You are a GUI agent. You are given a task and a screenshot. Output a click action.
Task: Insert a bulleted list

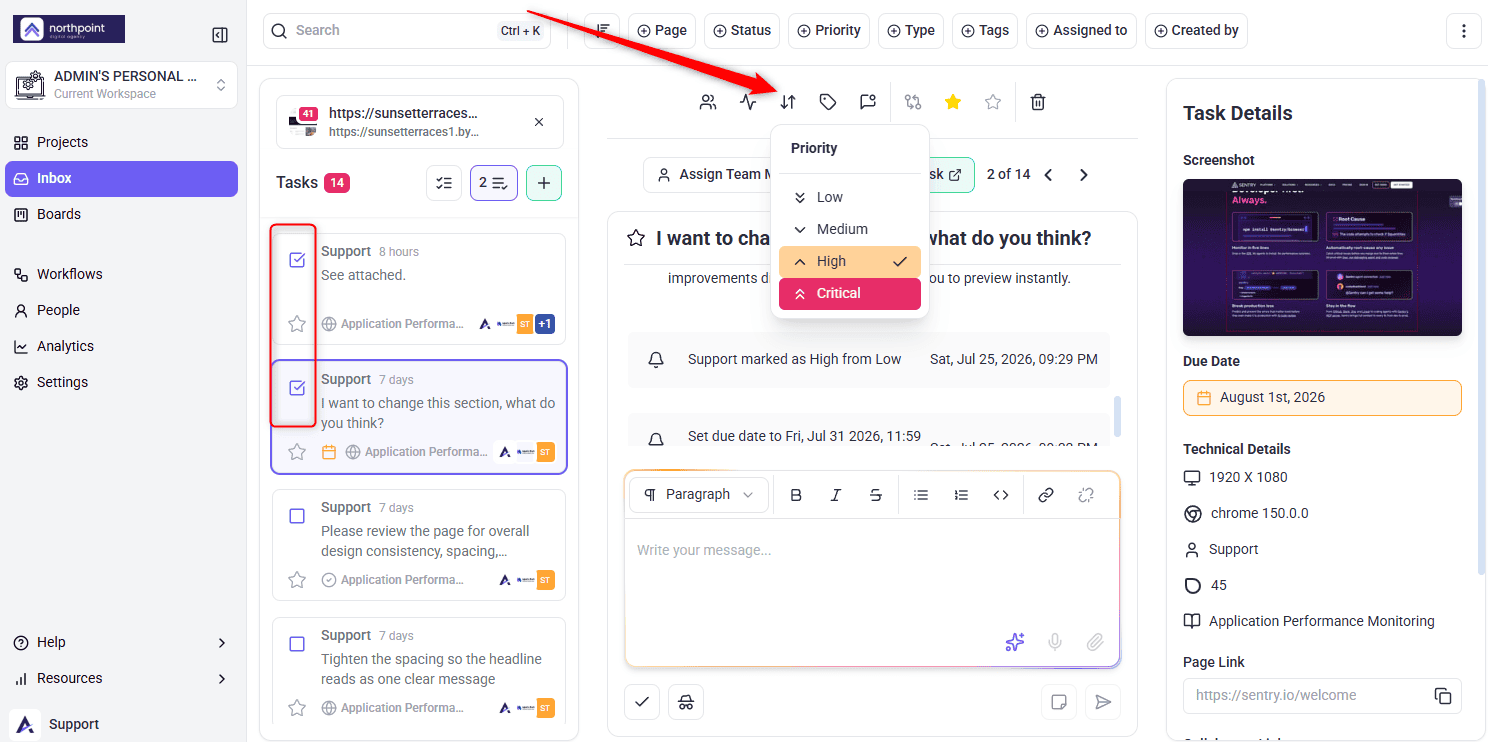tap(921, 495)
